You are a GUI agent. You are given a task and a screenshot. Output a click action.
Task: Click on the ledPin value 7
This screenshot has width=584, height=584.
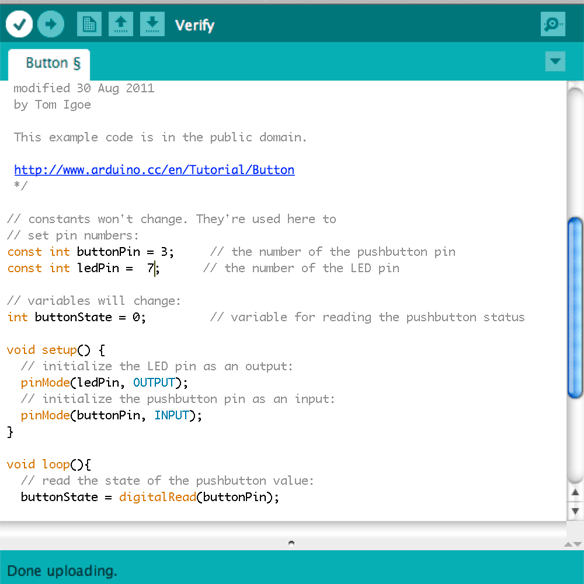[x=150, y=268]
